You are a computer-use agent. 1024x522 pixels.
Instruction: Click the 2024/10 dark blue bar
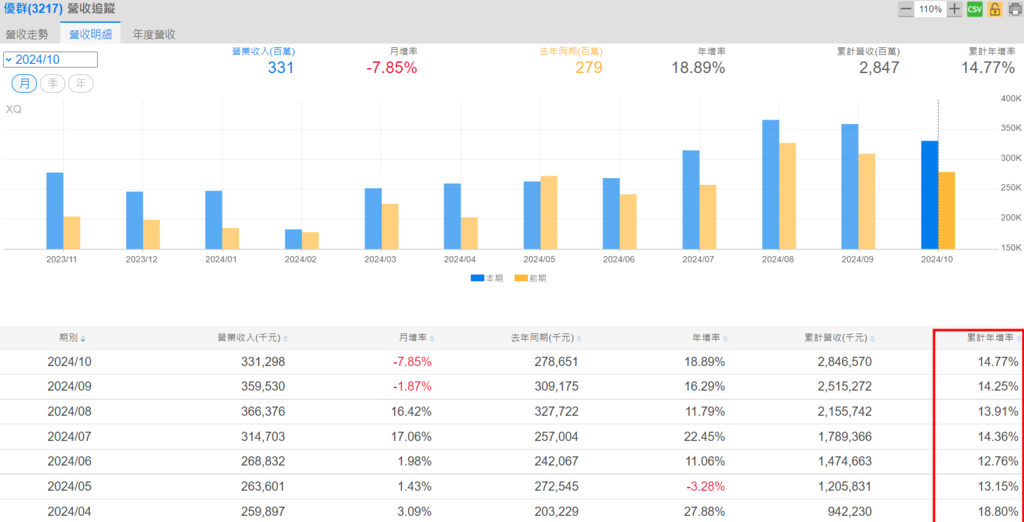929,195
